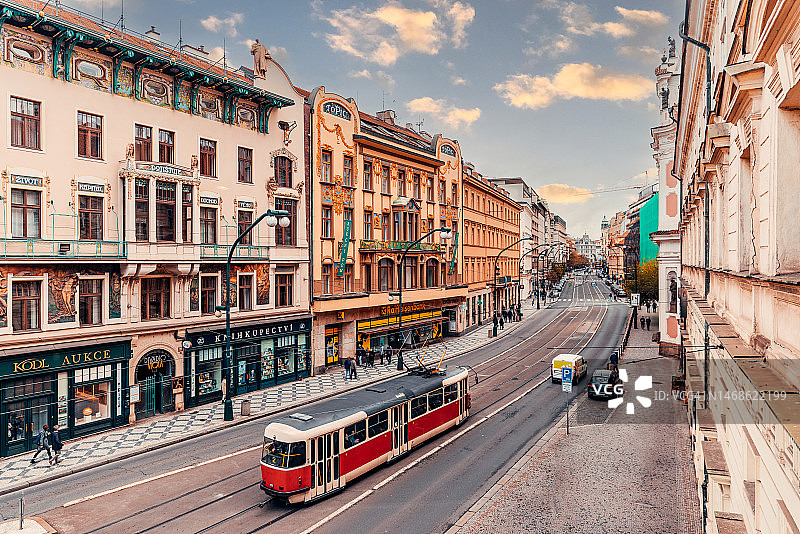
Task: Click the KODL shop display window
Action: coord(92,399)
